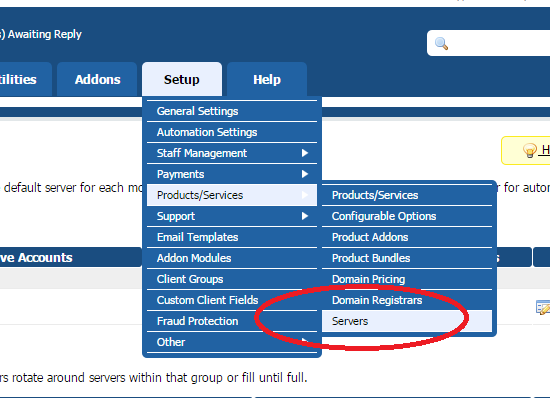
Task: Click the Awaiting Reply link
Action: [x=41, y=34]
